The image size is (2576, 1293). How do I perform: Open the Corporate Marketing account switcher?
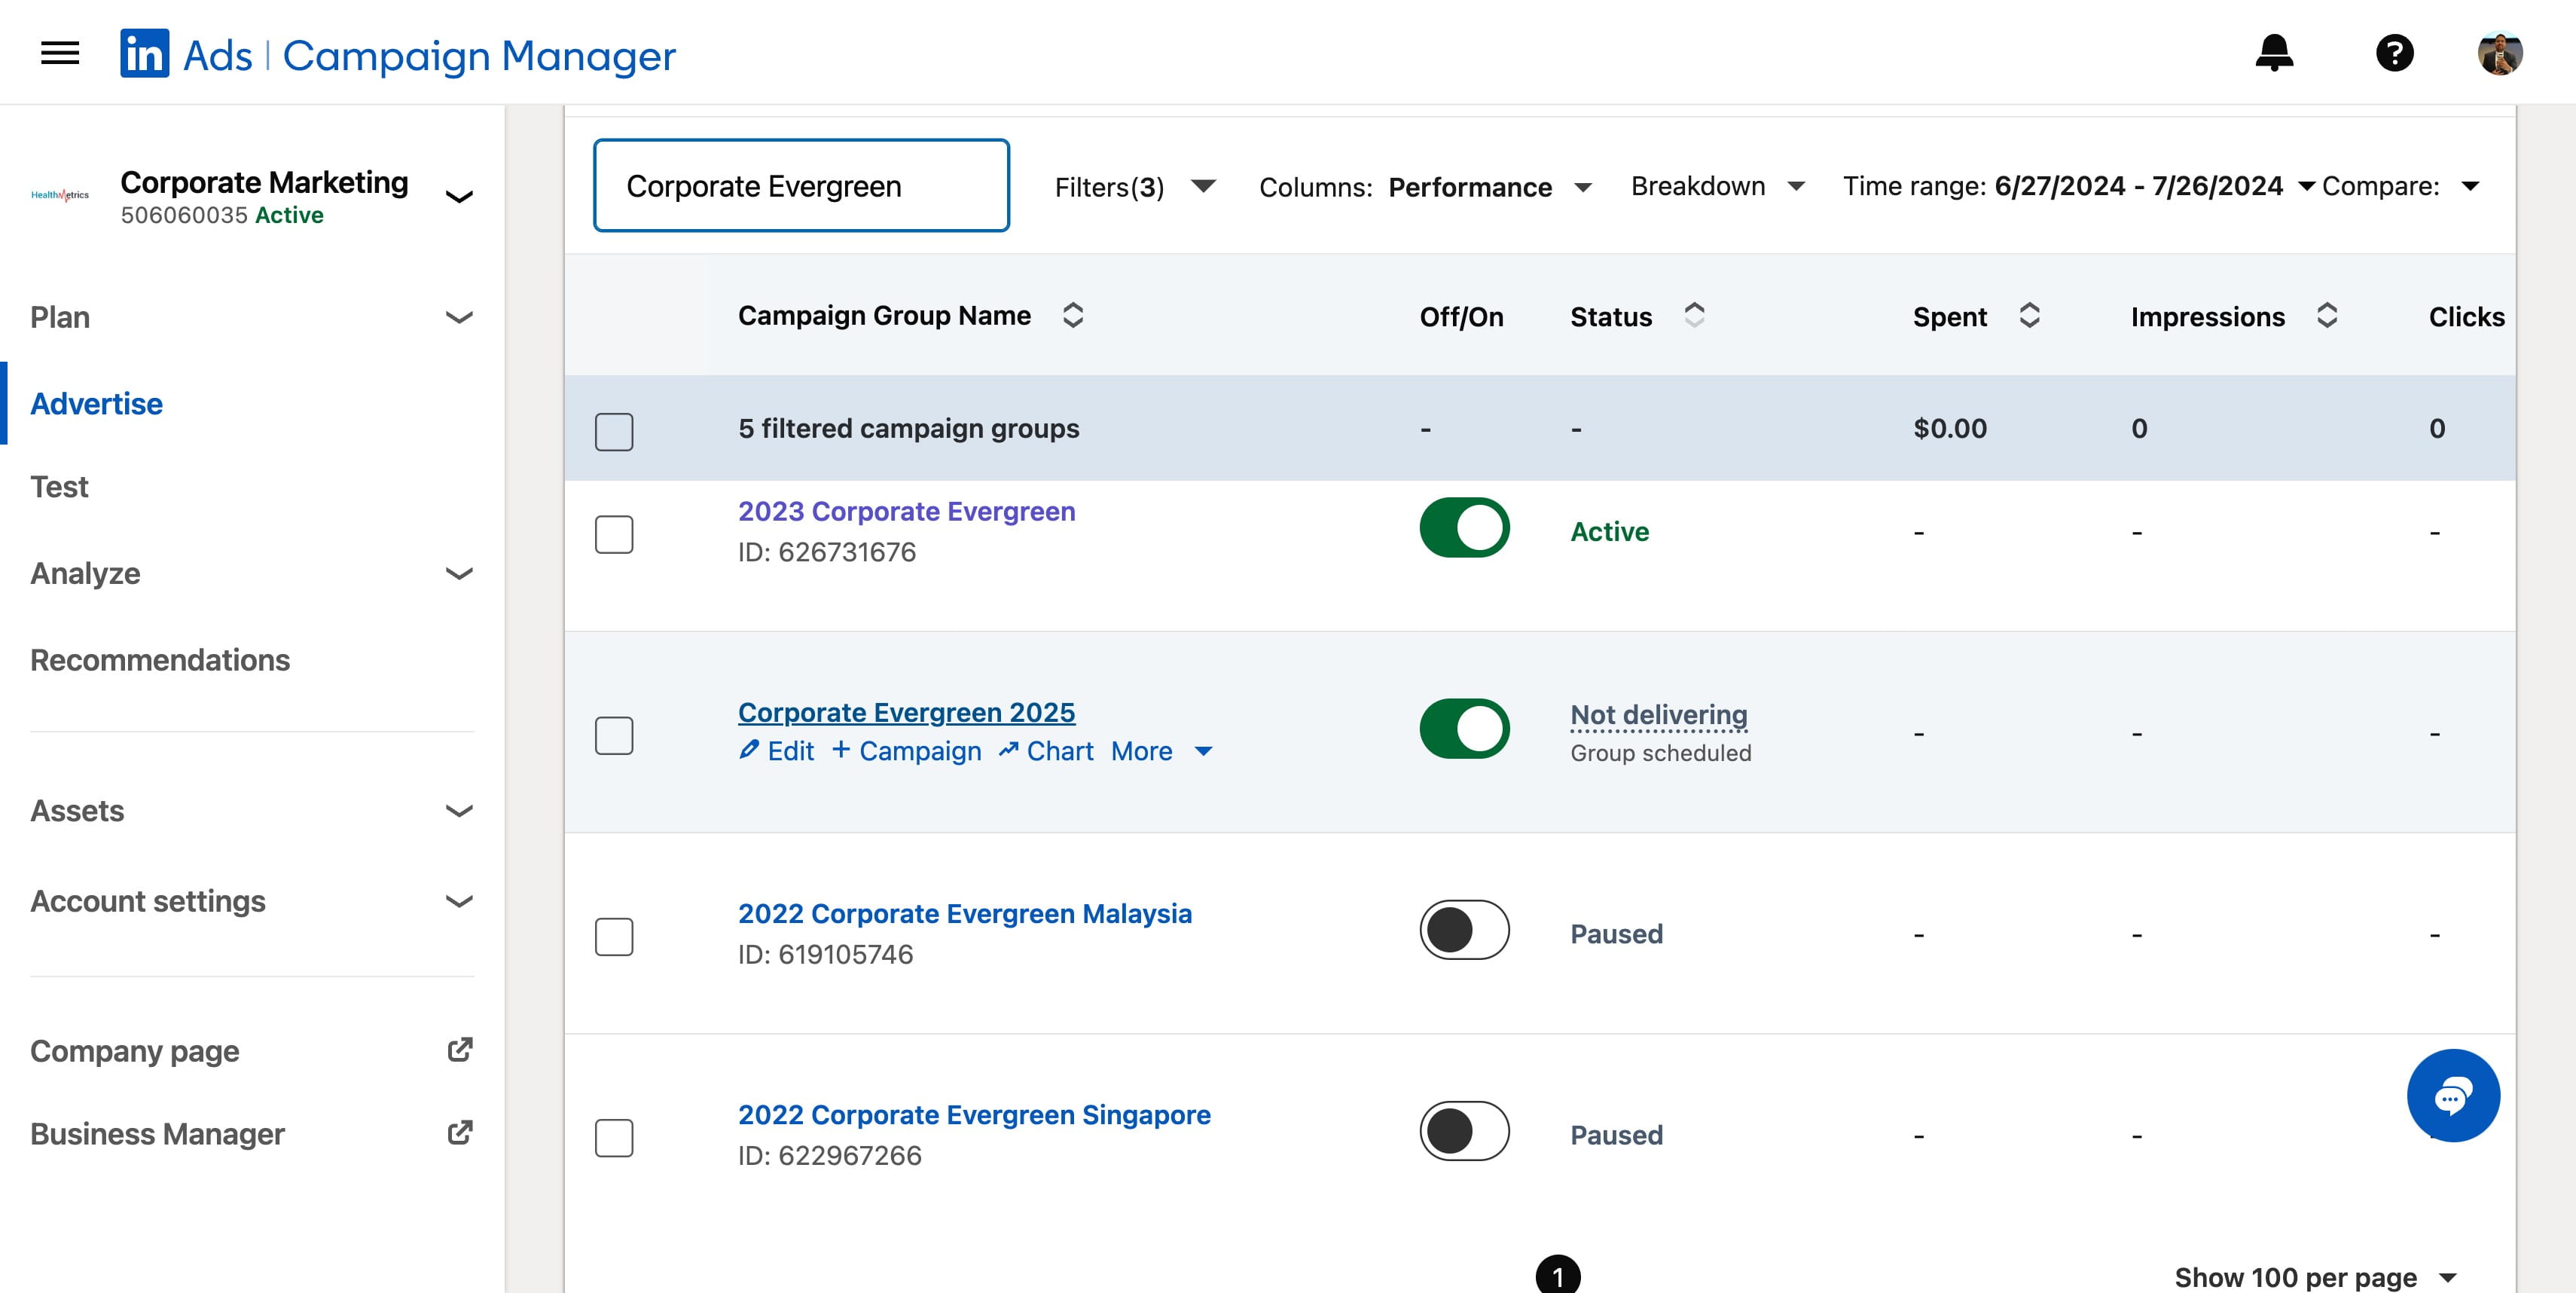tap(459, 196)
